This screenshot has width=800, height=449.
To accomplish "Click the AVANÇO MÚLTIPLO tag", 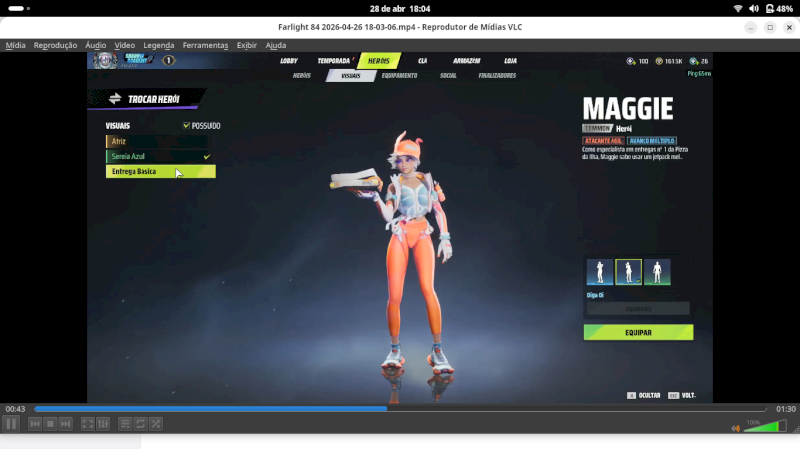I will (652, 141).
